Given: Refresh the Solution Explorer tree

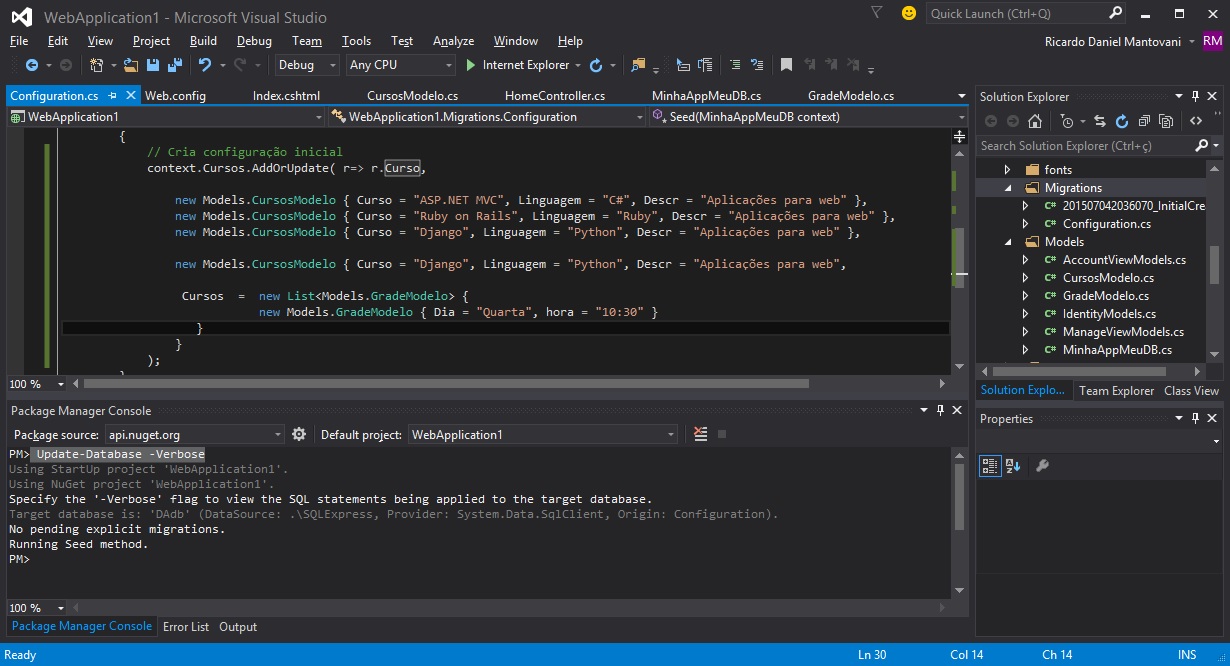Looking at the screenshot, I should (x=1121, y=121).
